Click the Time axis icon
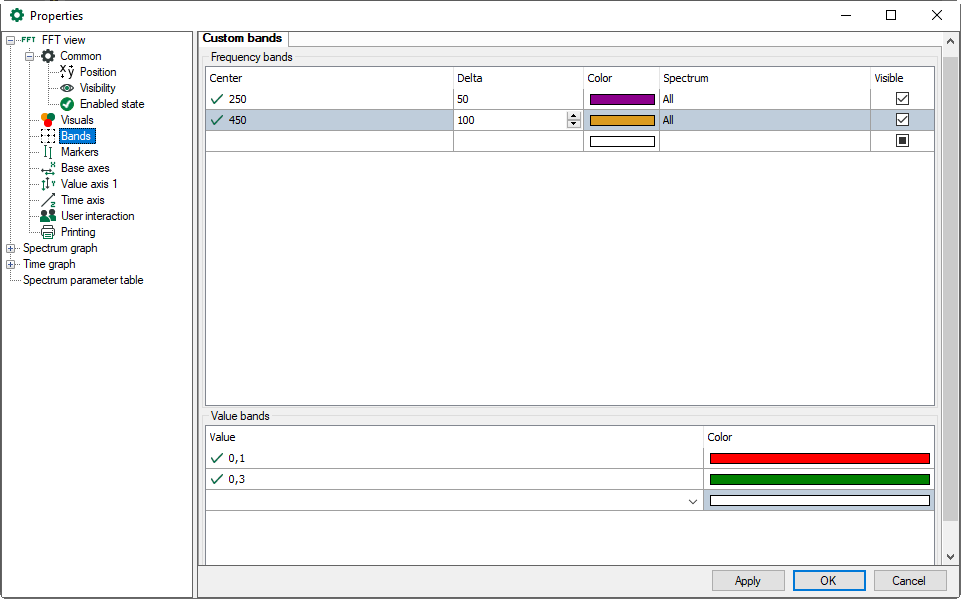The image size is (961, 599). coord(48,200)
